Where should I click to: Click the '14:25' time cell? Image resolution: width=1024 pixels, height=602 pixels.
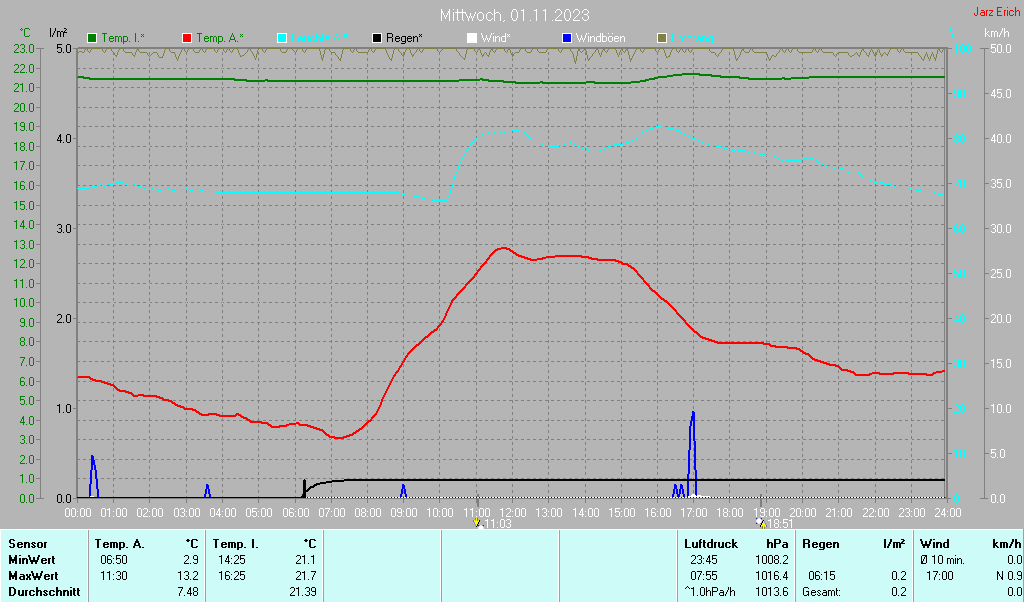coord(232,560)
